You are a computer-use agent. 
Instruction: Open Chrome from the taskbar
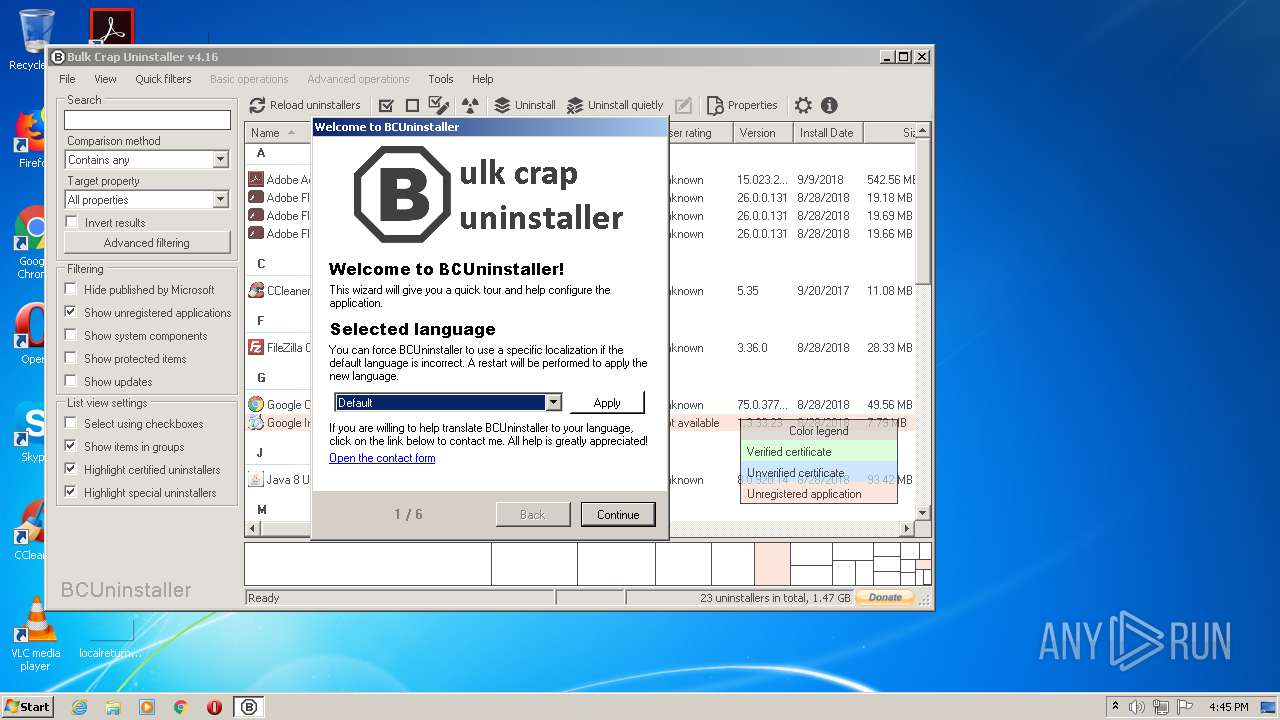click(180, 707)
